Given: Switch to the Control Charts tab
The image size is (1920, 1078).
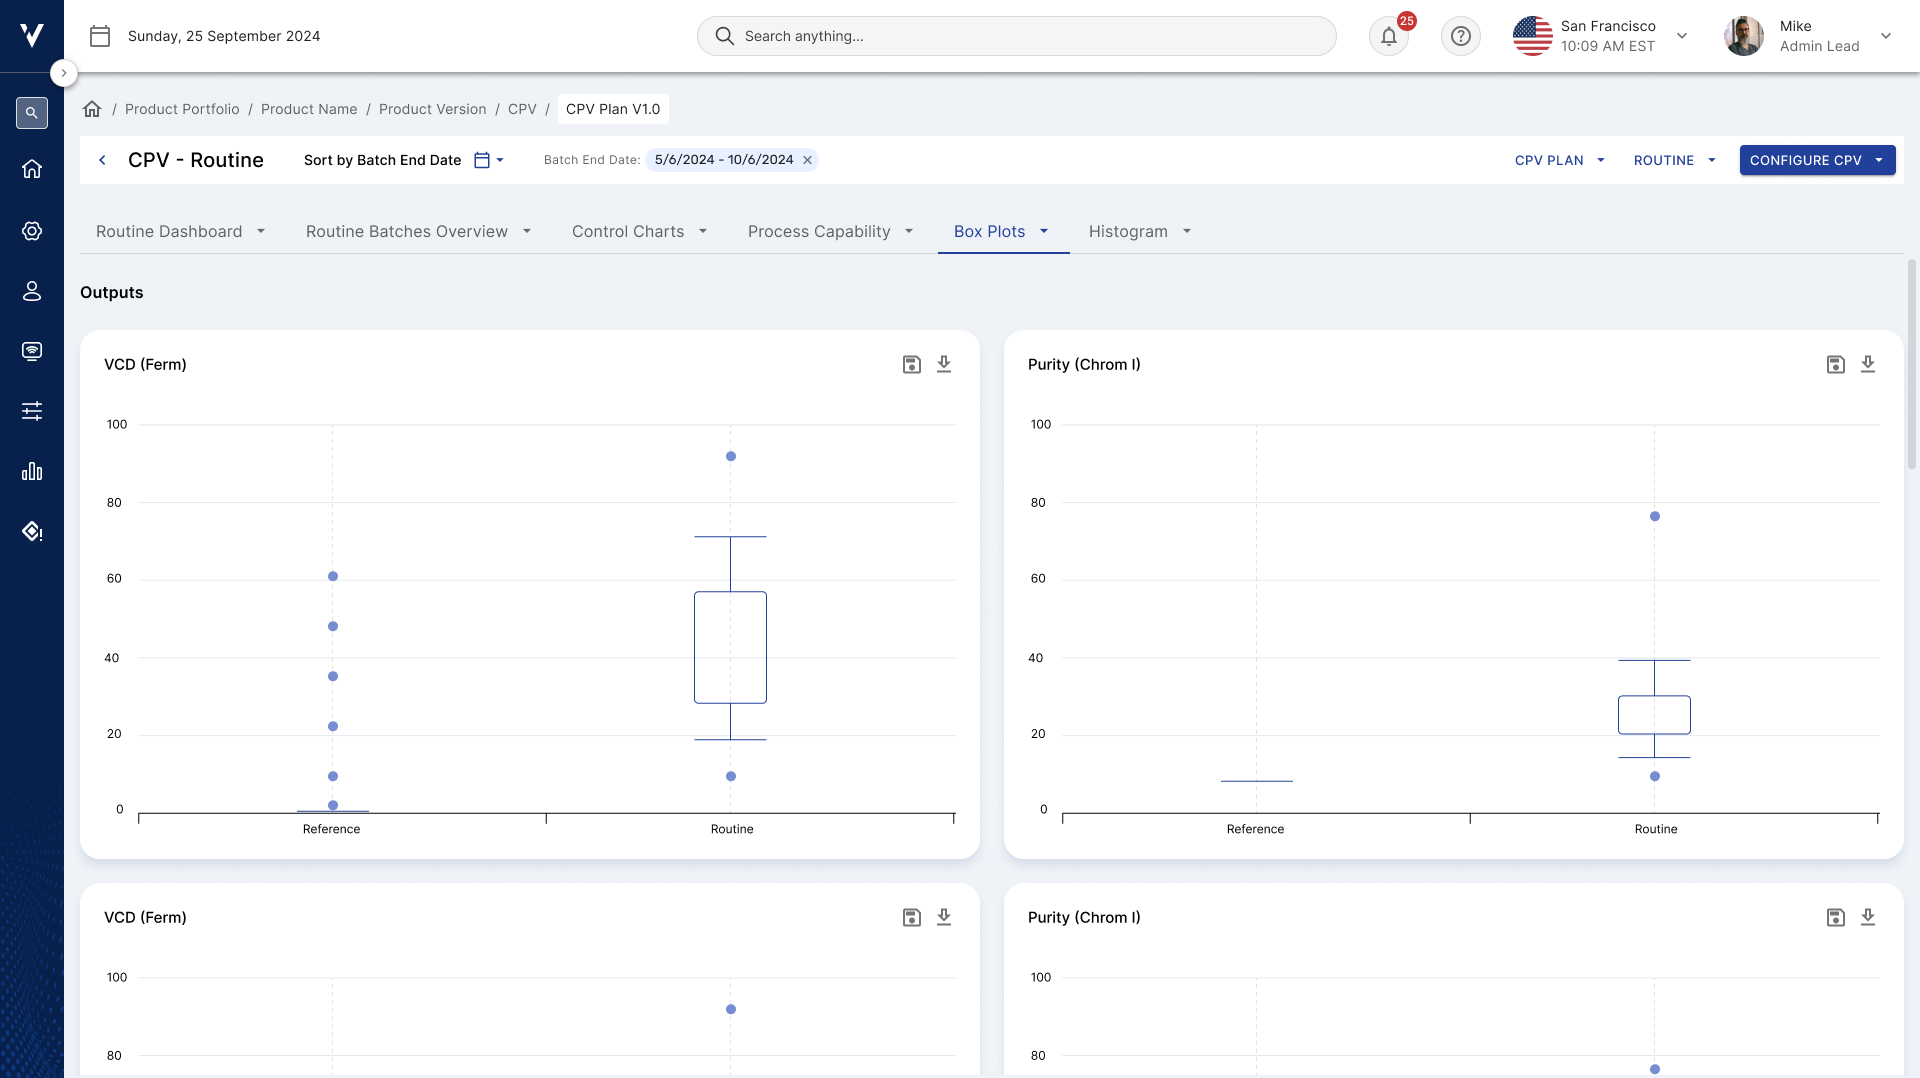Looking at the screenshot, I should tap(640, 232).
